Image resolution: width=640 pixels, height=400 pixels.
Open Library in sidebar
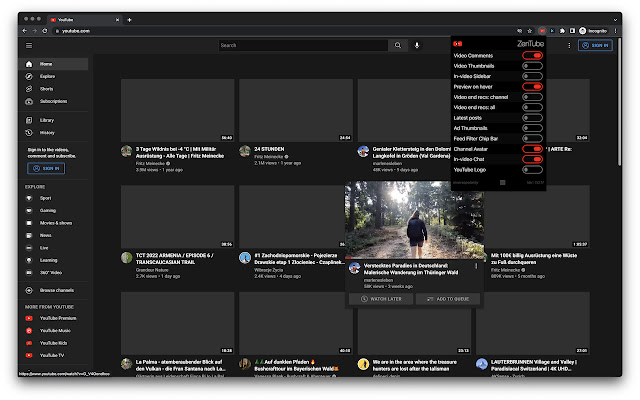53,120
